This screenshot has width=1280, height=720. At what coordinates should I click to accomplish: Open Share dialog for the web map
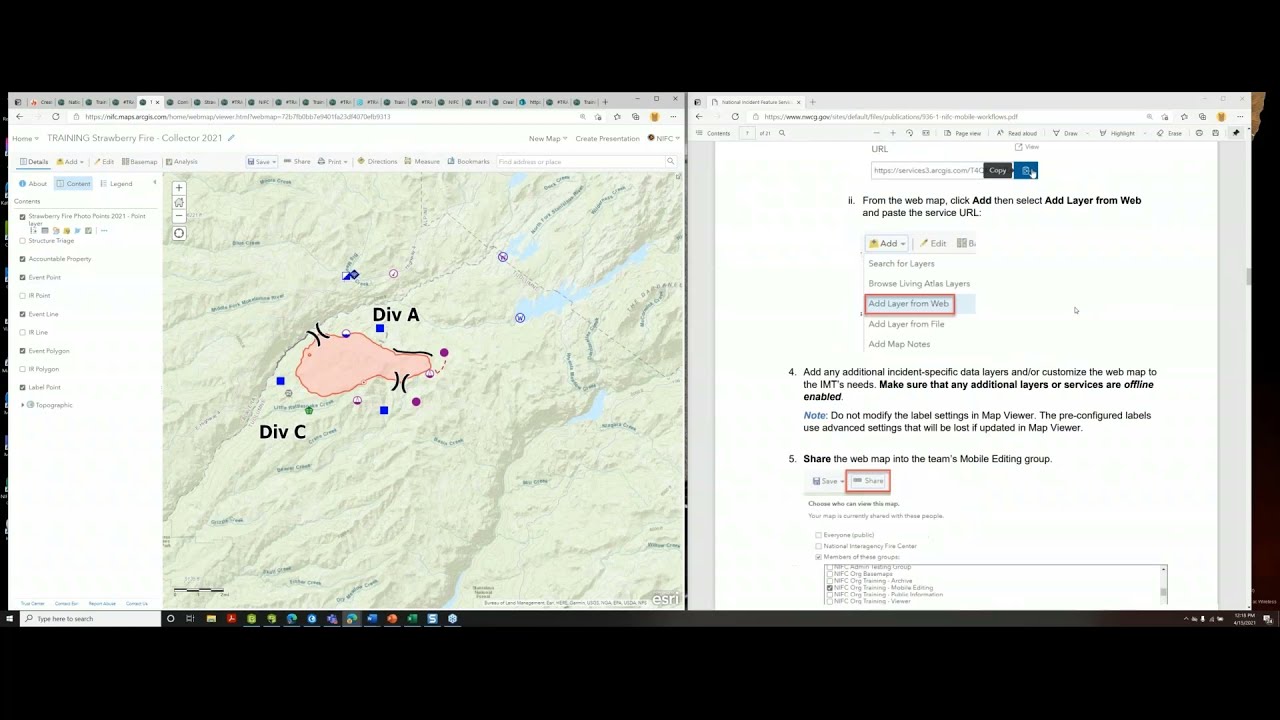[296, 161]
